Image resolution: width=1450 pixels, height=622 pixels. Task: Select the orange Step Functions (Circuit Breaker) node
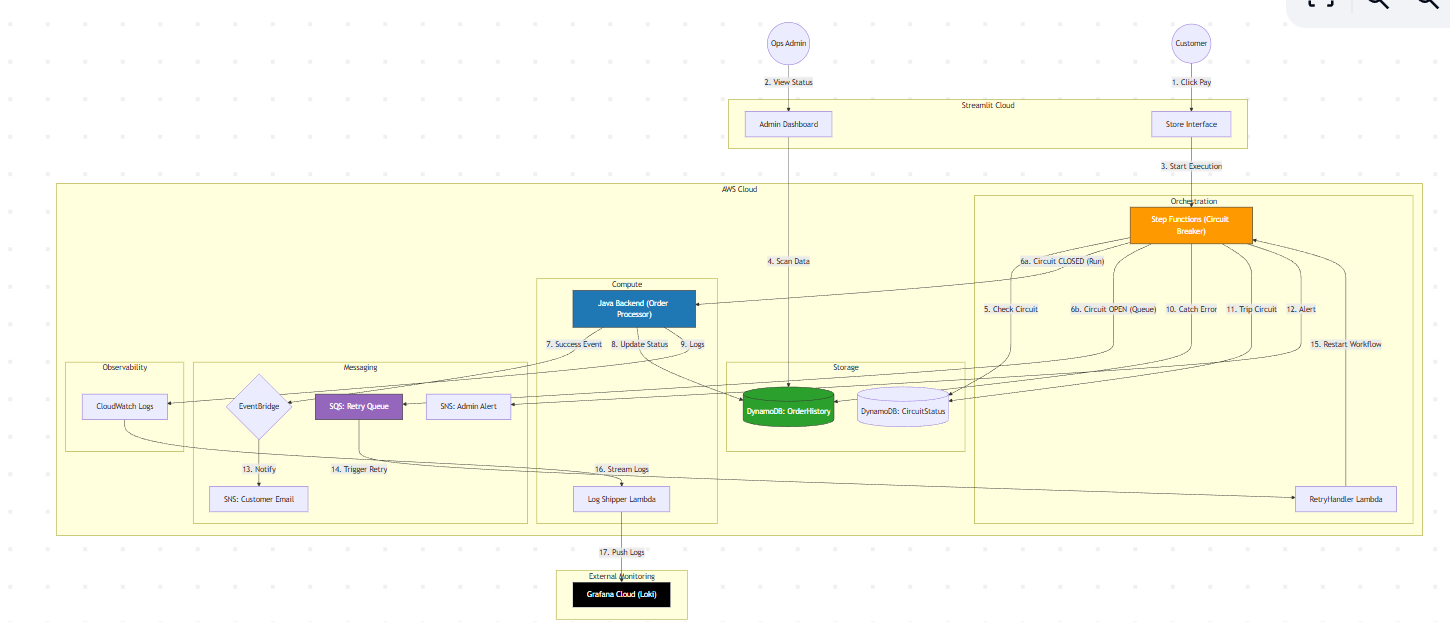click(1190, 225)
